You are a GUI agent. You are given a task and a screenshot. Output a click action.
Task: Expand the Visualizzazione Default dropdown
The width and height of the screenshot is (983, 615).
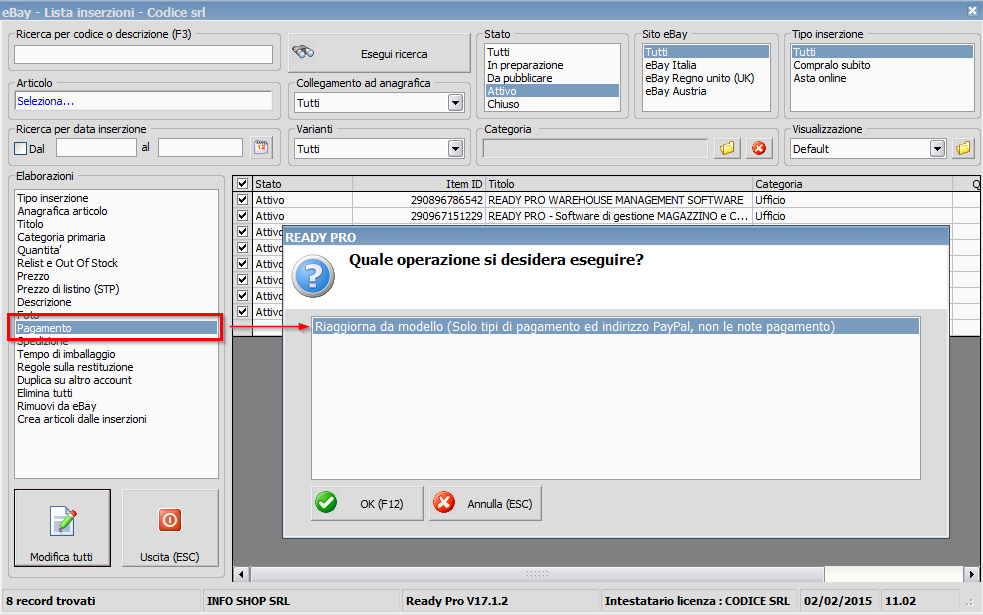click(937, 149)
